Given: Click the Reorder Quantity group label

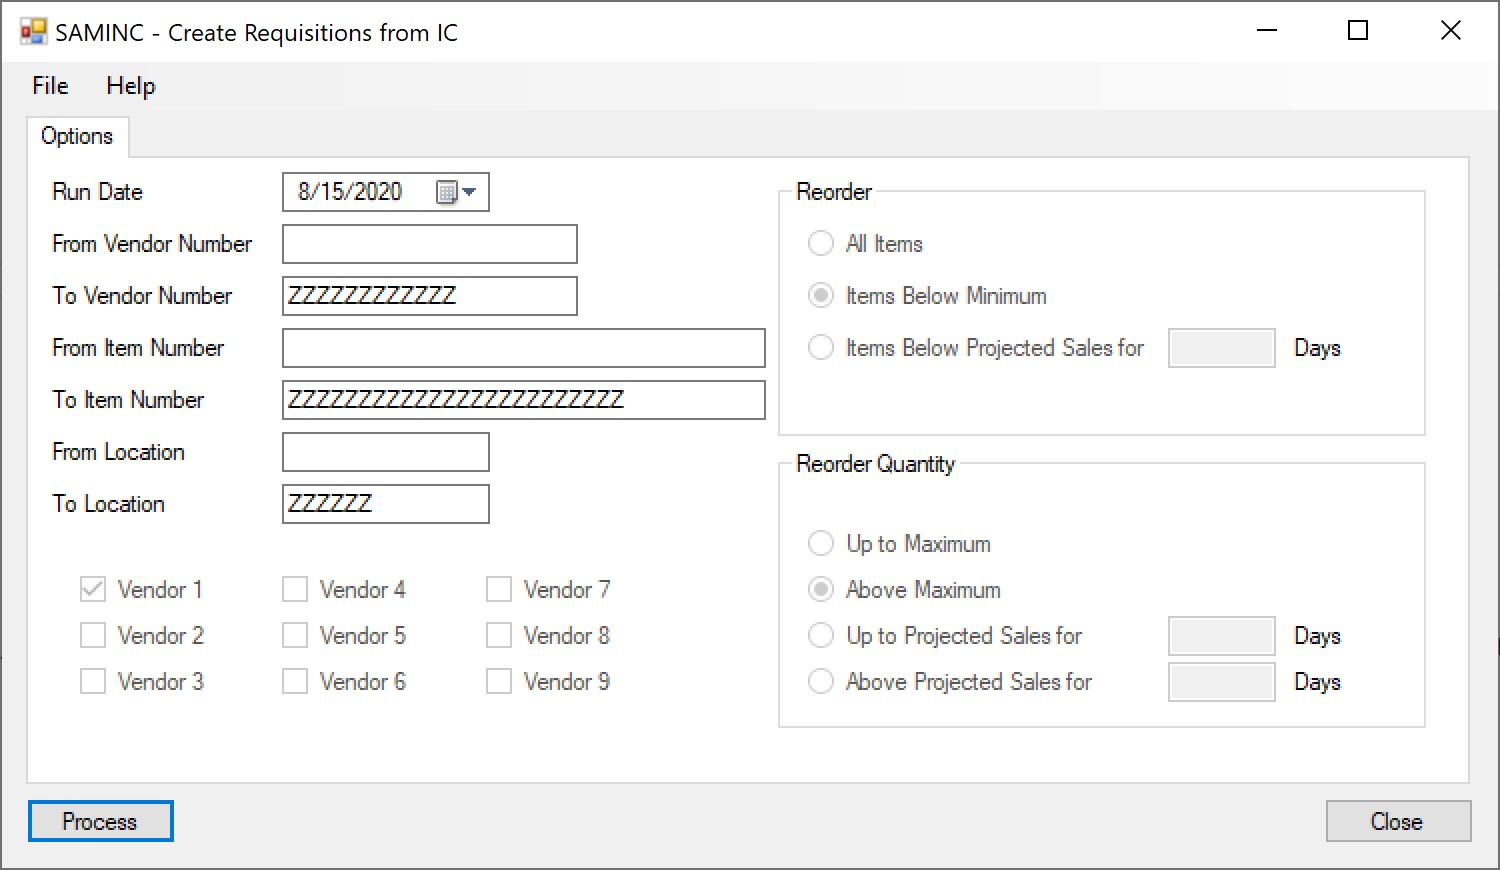Looking at the screenshot, I should click(876, 464).
